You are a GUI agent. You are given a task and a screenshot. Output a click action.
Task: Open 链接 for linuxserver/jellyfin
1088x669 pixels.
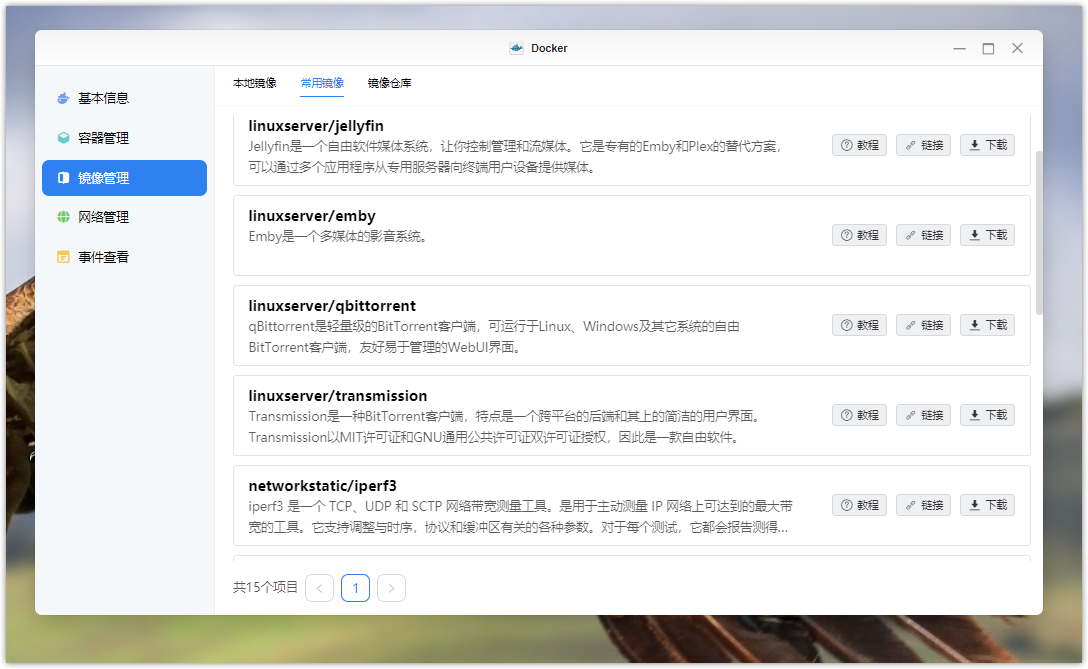[x=924, y=145]
